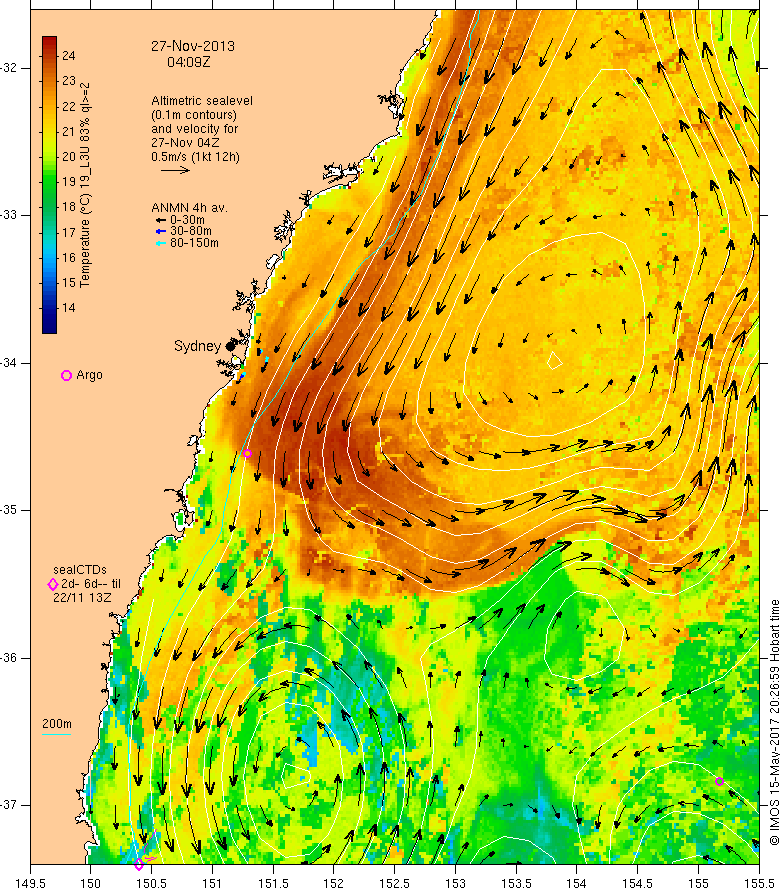
Task: Click the 153 longitude axis label
Action: pyautogui.click(x=455, y=883)
